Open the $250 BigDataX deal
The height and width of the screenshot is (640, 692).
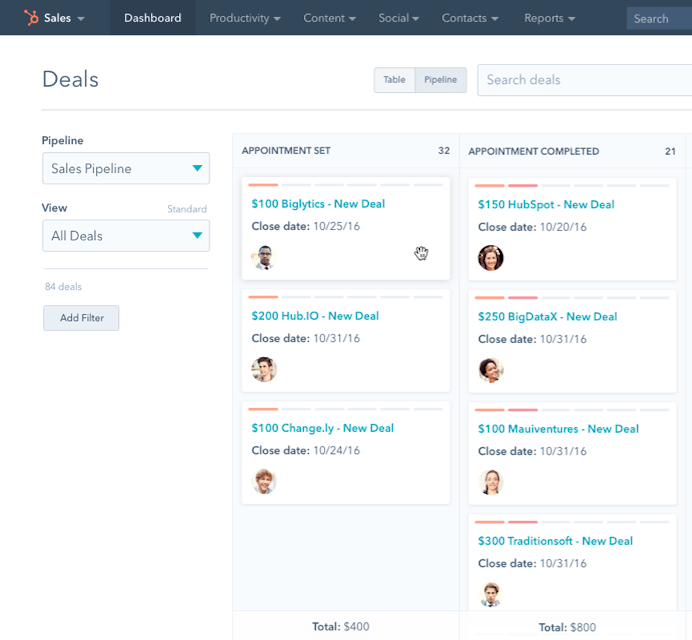547,317
